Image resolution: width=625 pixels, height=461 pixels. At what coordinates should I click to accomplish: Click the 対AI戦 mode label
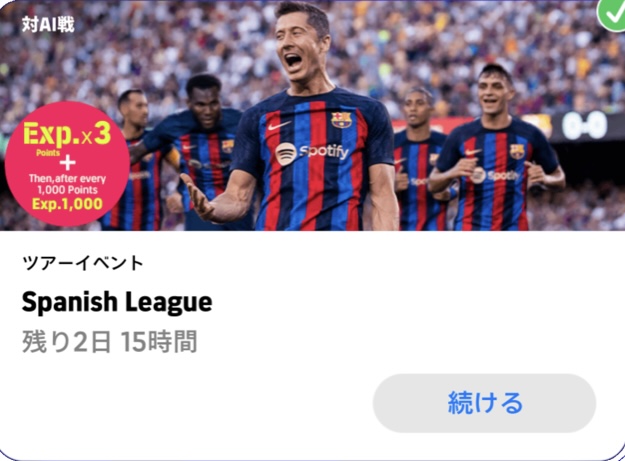pyautogui.click(x=48, y=25)
